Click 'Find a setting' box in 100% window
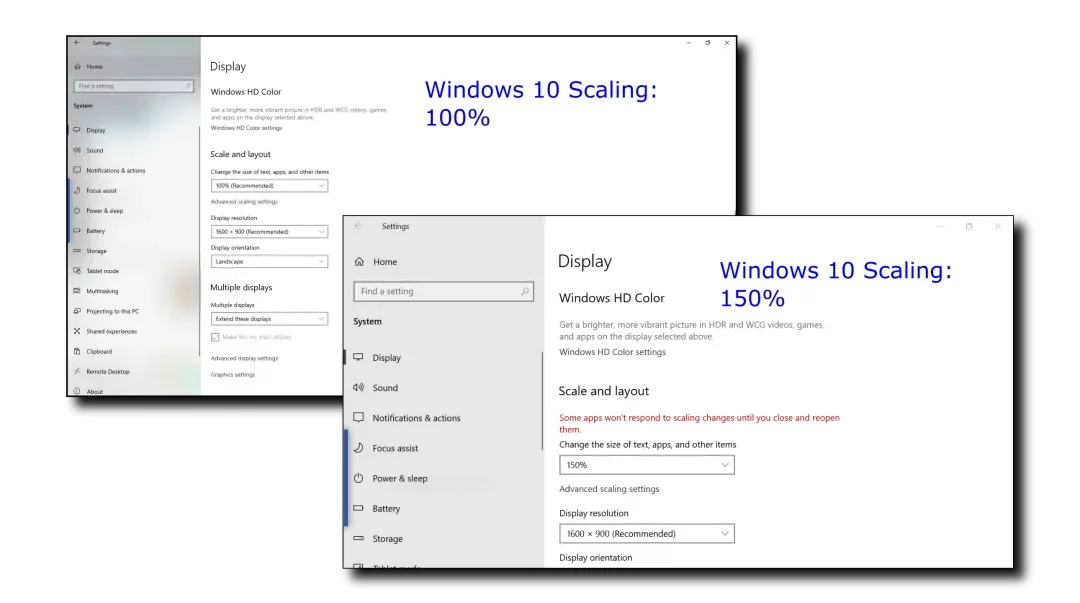Screen dimensions: 1080x603 134,86
